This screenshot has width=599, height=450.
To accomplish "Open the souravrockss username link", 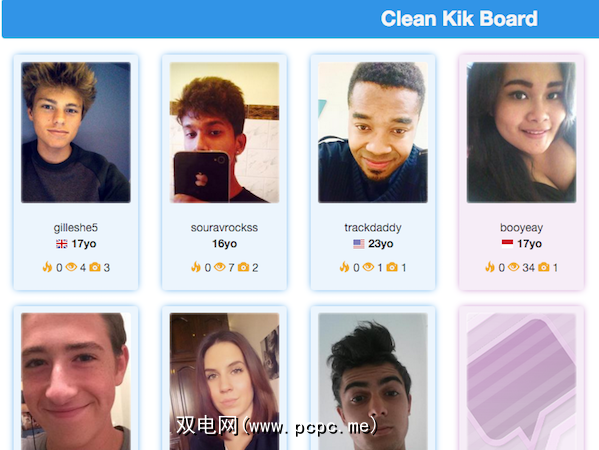I will tap(224, 228).
